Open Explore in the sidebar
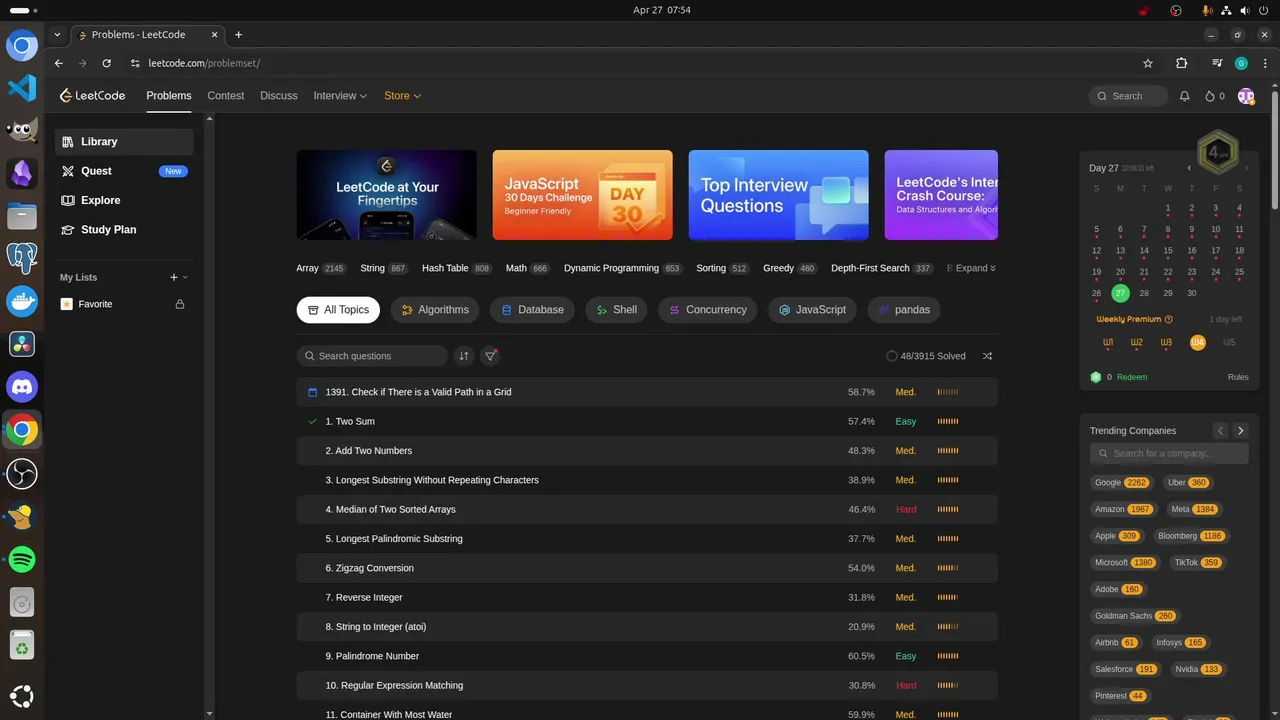 click(124, 200)
